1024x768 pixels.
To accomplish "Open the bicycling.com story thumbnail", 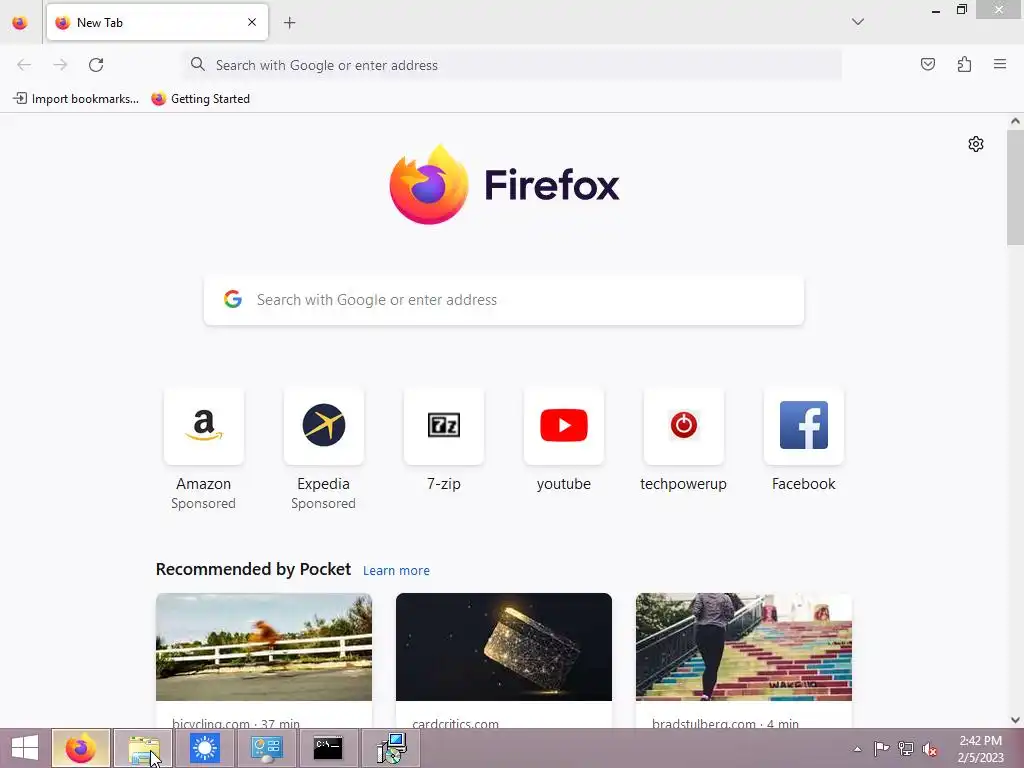I will (x=264, y=647).
